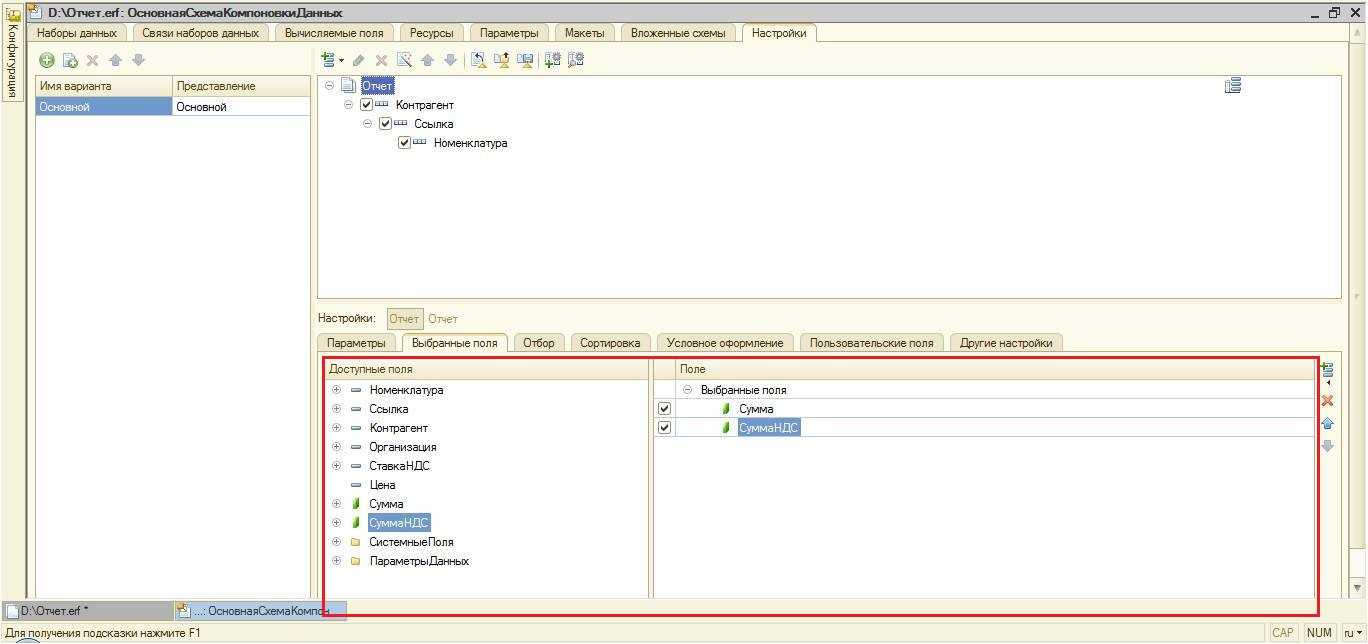Add a new settings variant with green plus
Screen dimensions: 1368x644
(47, 60)
